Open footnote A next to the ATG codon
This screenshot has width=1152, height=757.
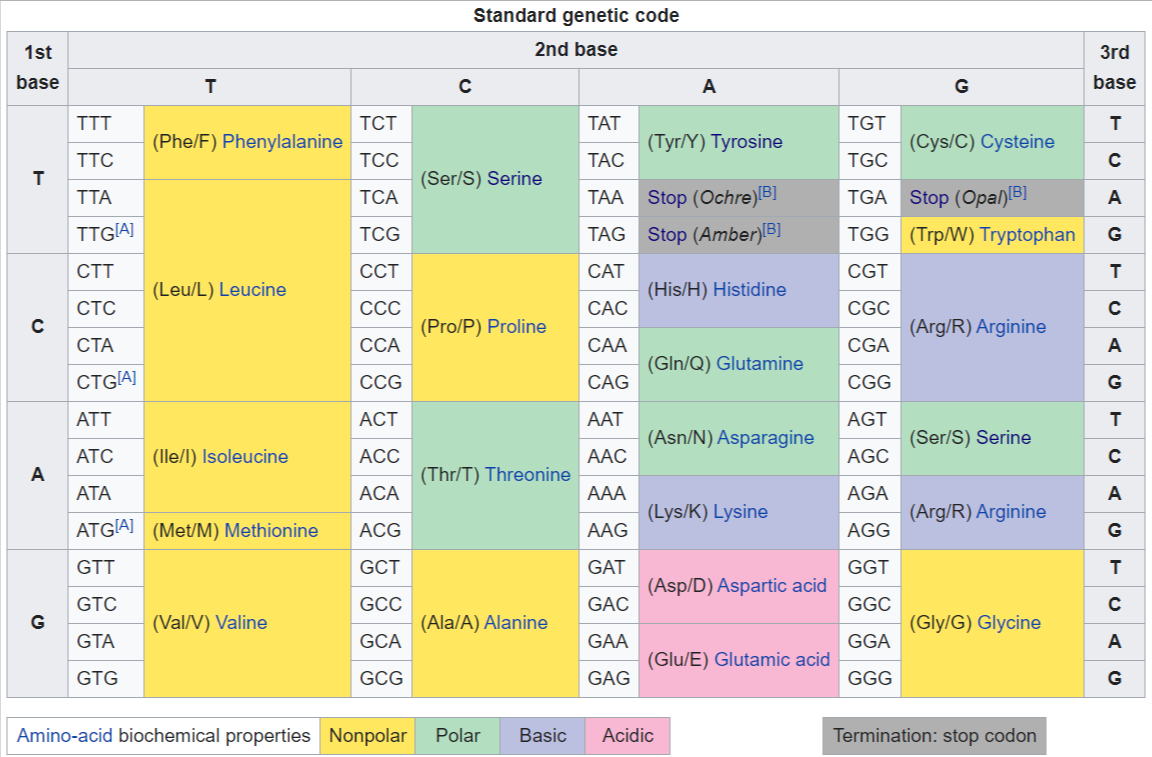125,525
